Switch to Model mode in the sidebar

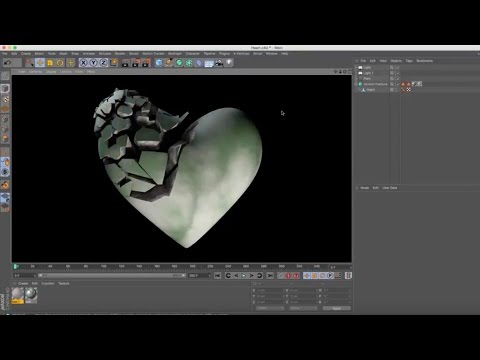pos(5,88)
